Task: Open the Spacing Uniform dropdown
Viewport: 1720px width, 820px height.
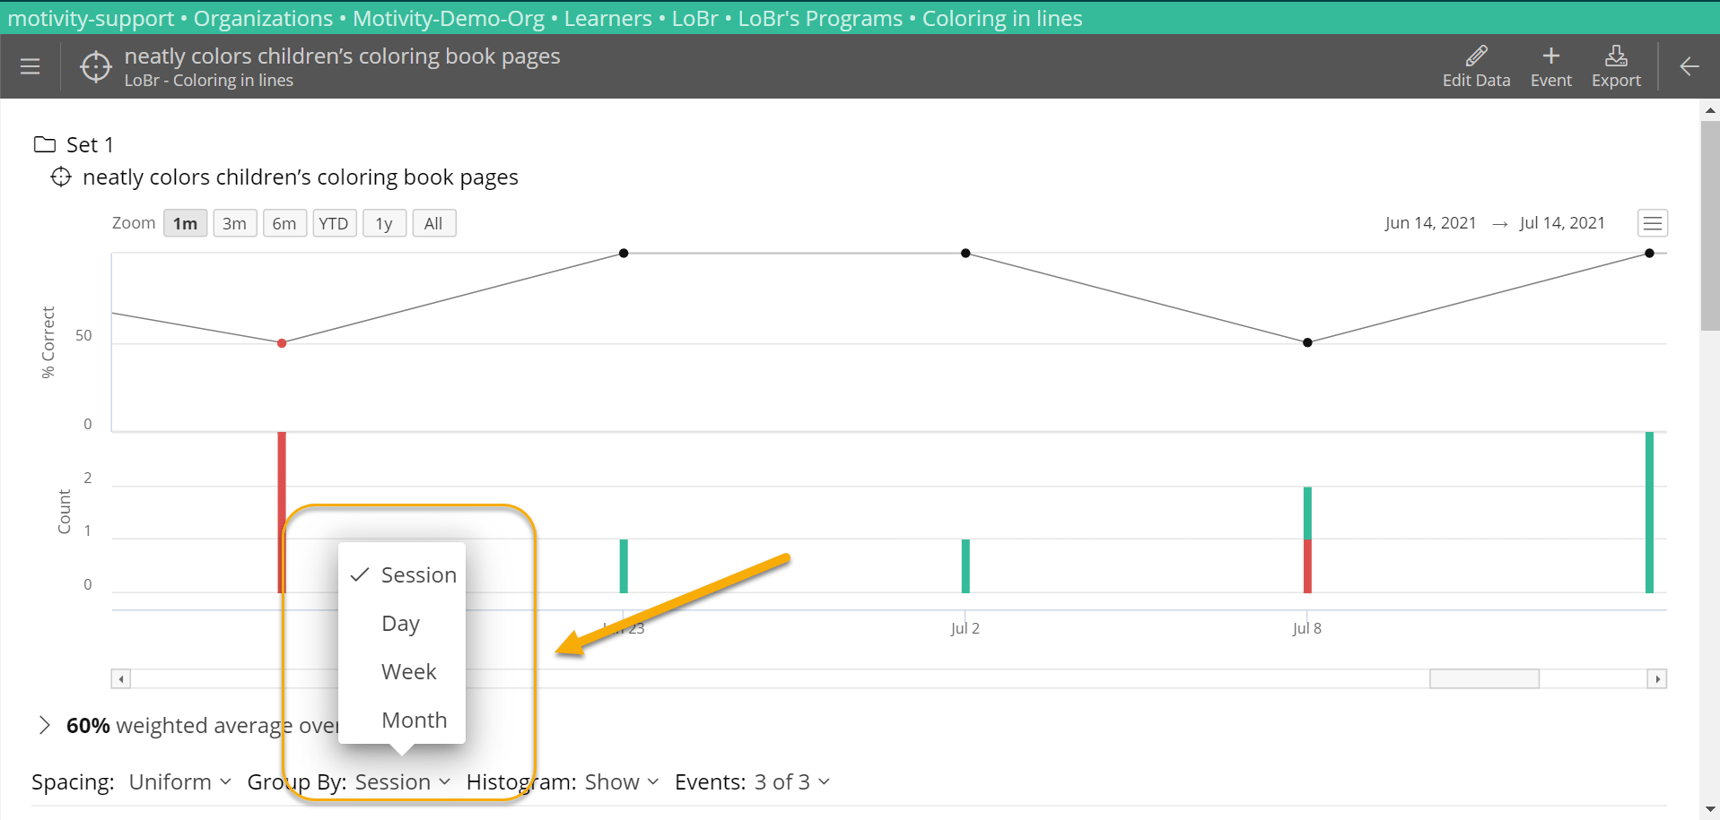Action: (x=180, y=782)
